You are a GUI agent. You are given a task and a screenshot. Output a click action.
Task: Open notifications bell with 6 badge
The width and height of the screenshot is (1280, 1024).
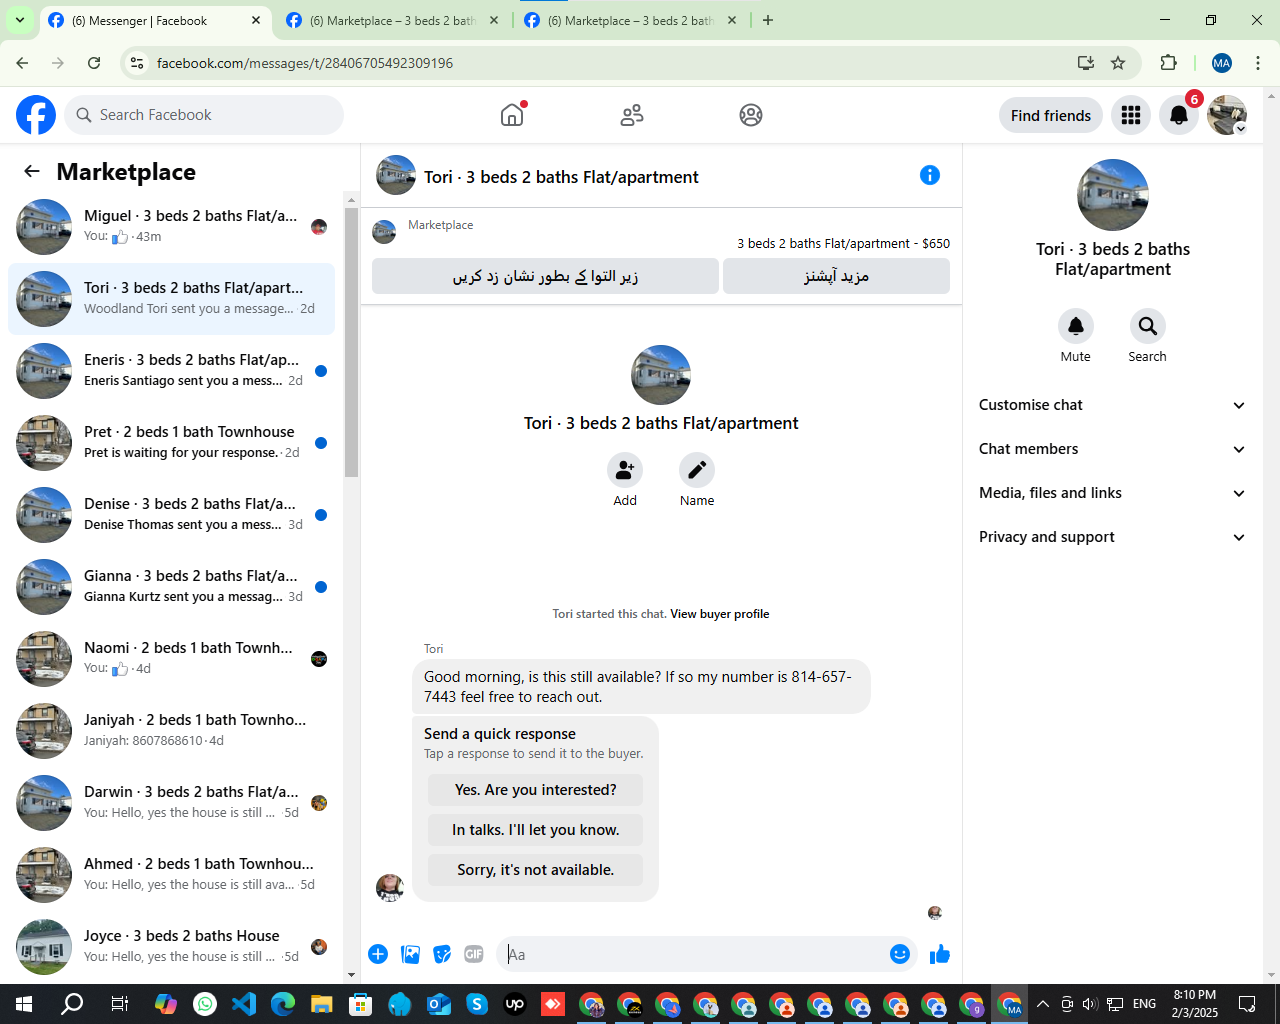coord(1179,115)
